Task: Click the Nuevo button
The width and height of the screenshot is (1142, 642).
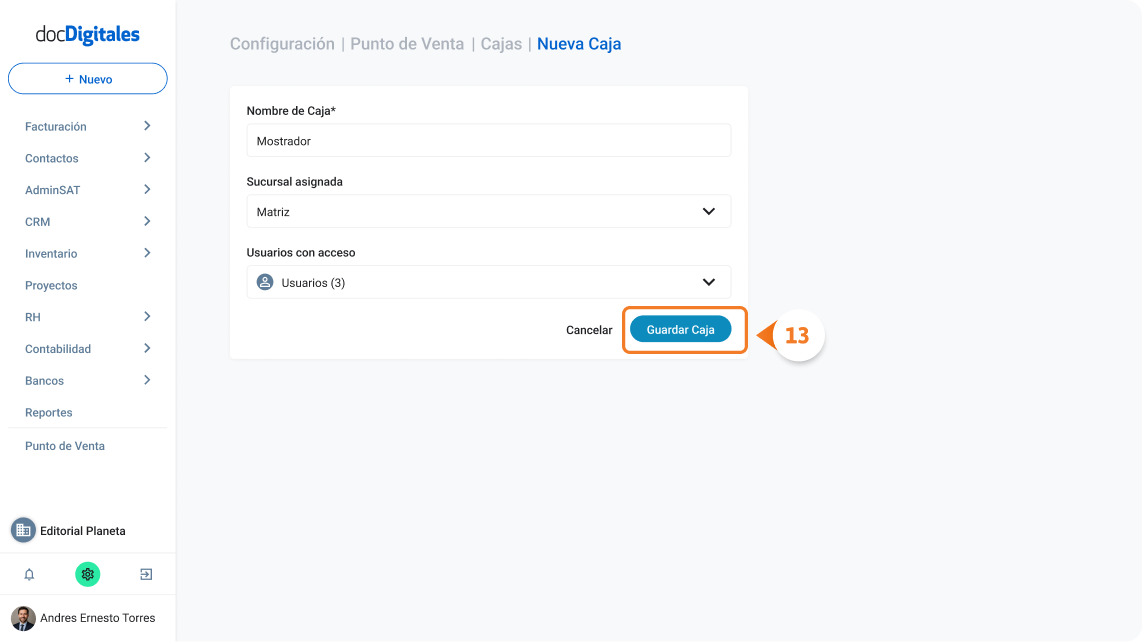Action: click(x=87, y=79)
